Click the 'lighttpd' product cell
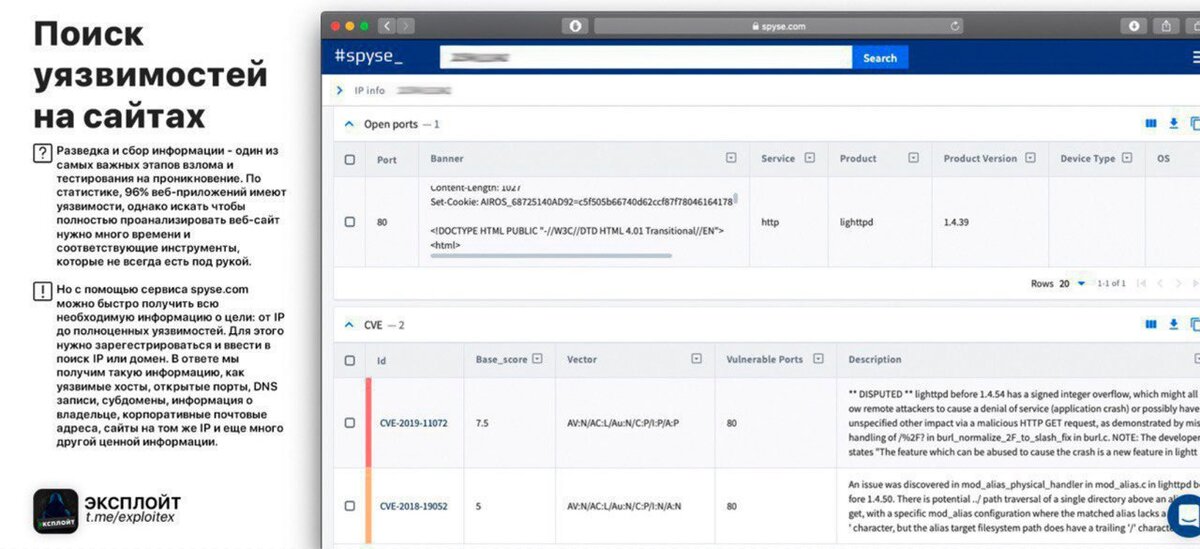Image resolution: width=1200 pixels, height=549 pixels. coord(856,222)
